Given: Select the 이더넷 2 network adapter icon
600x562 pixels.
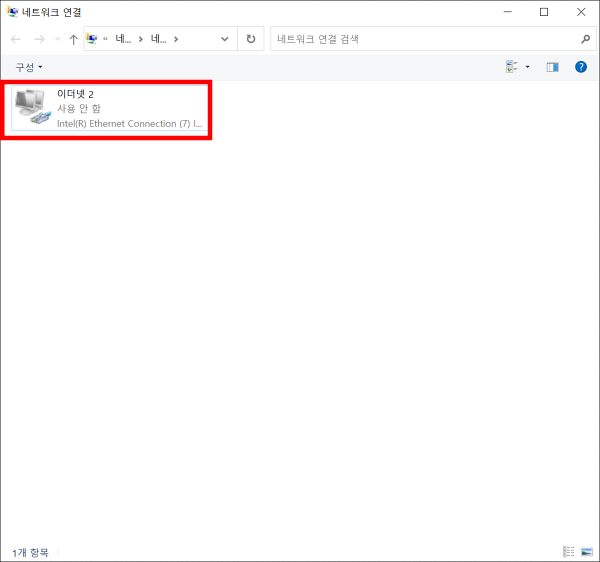Looking at the screenshot, I should tap(33, 107).
